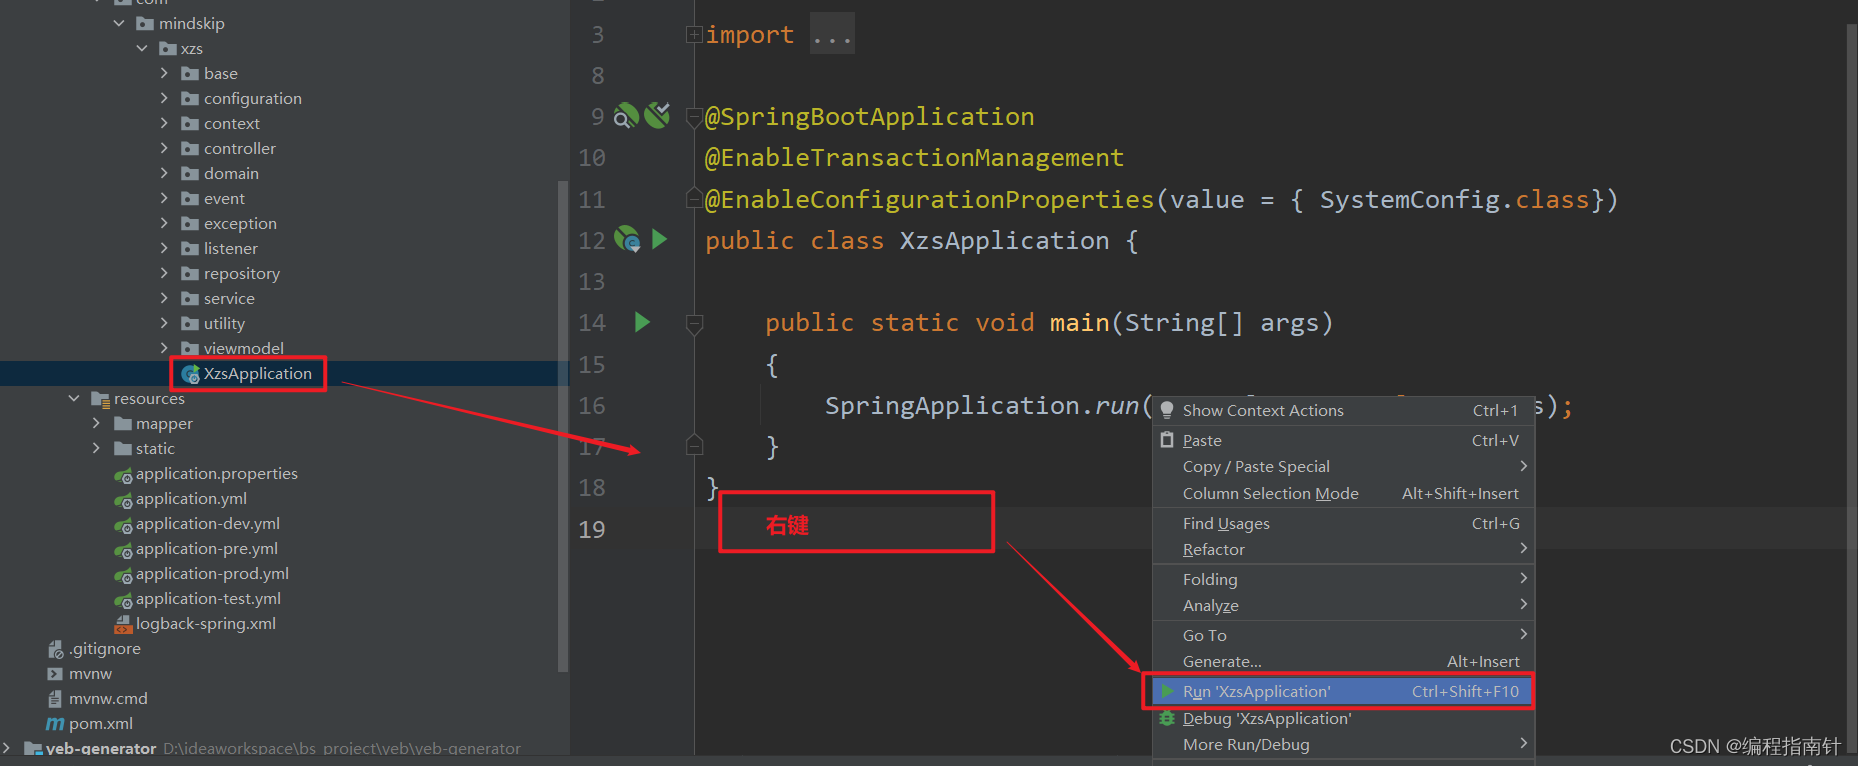Select XzsApplication class in project tree
1858x766 pixels.
(257, 373)
